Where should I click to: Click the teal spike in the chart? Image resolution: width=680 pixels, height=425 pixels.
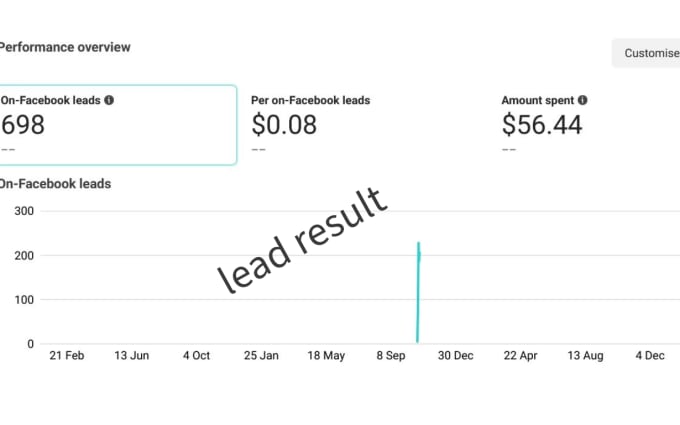point(418,292)
